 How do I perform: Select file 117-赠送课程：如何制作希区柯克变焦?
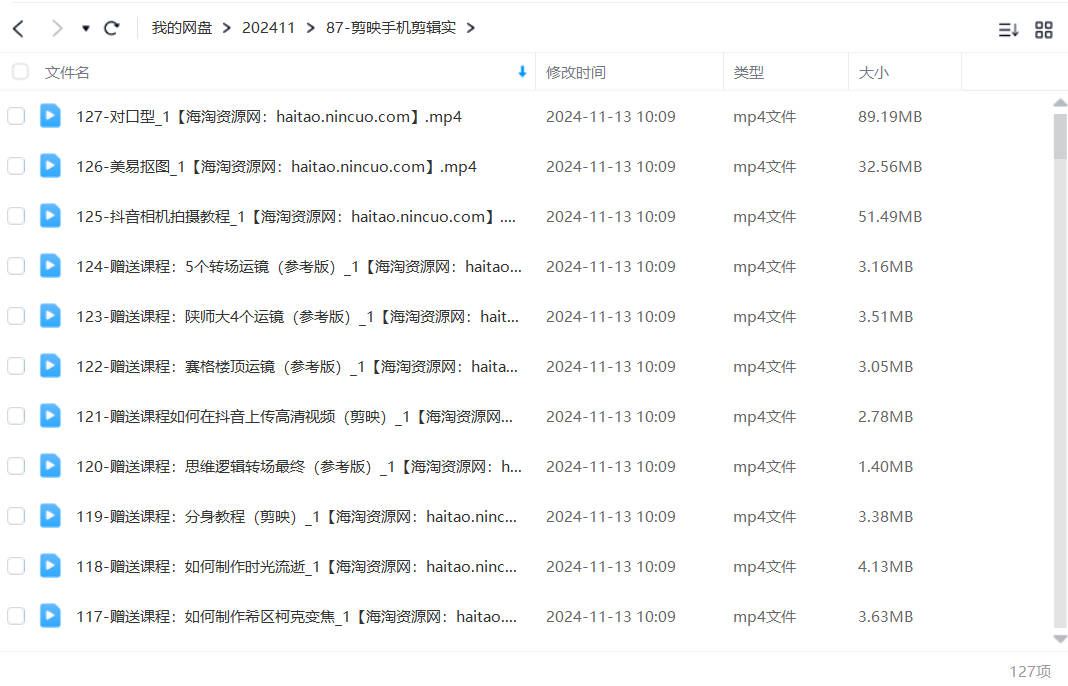click(296, 617)
